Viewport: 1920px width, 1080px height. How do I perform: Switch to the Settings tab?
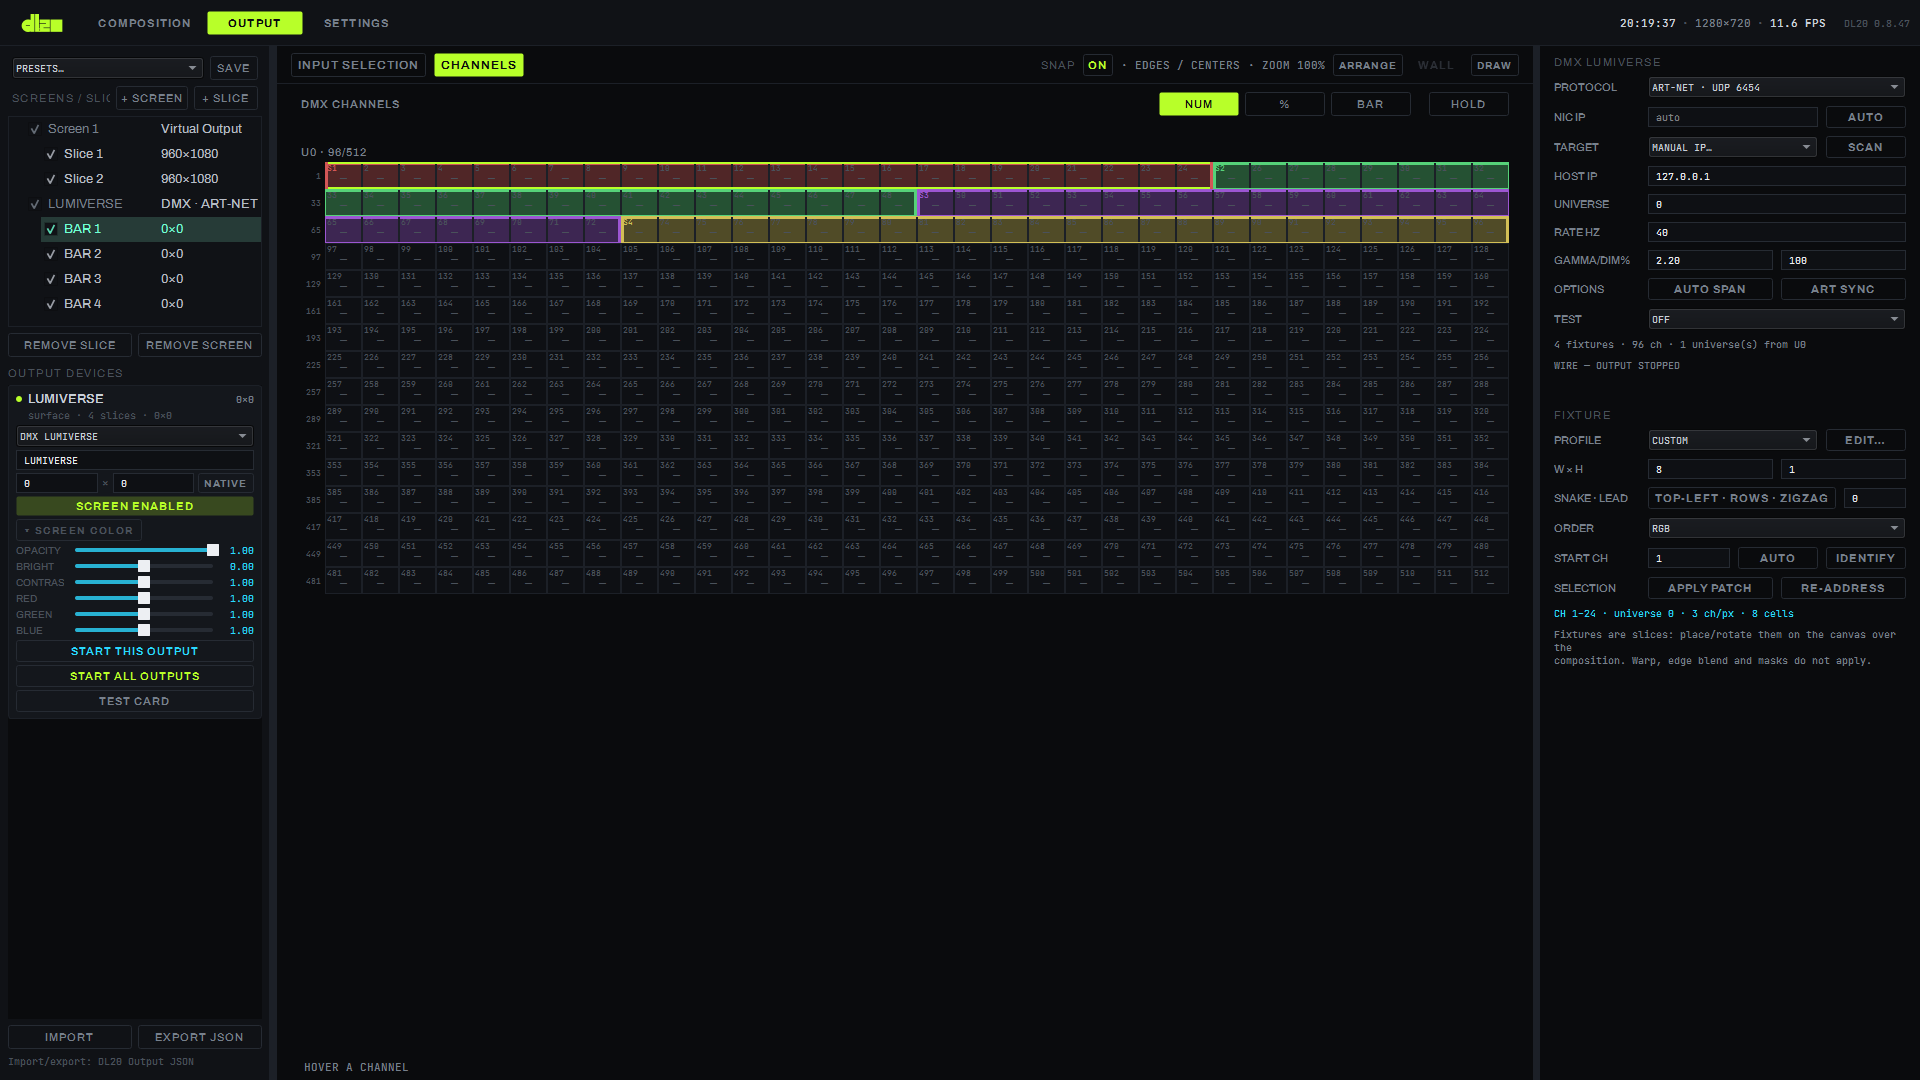point(356,23)
